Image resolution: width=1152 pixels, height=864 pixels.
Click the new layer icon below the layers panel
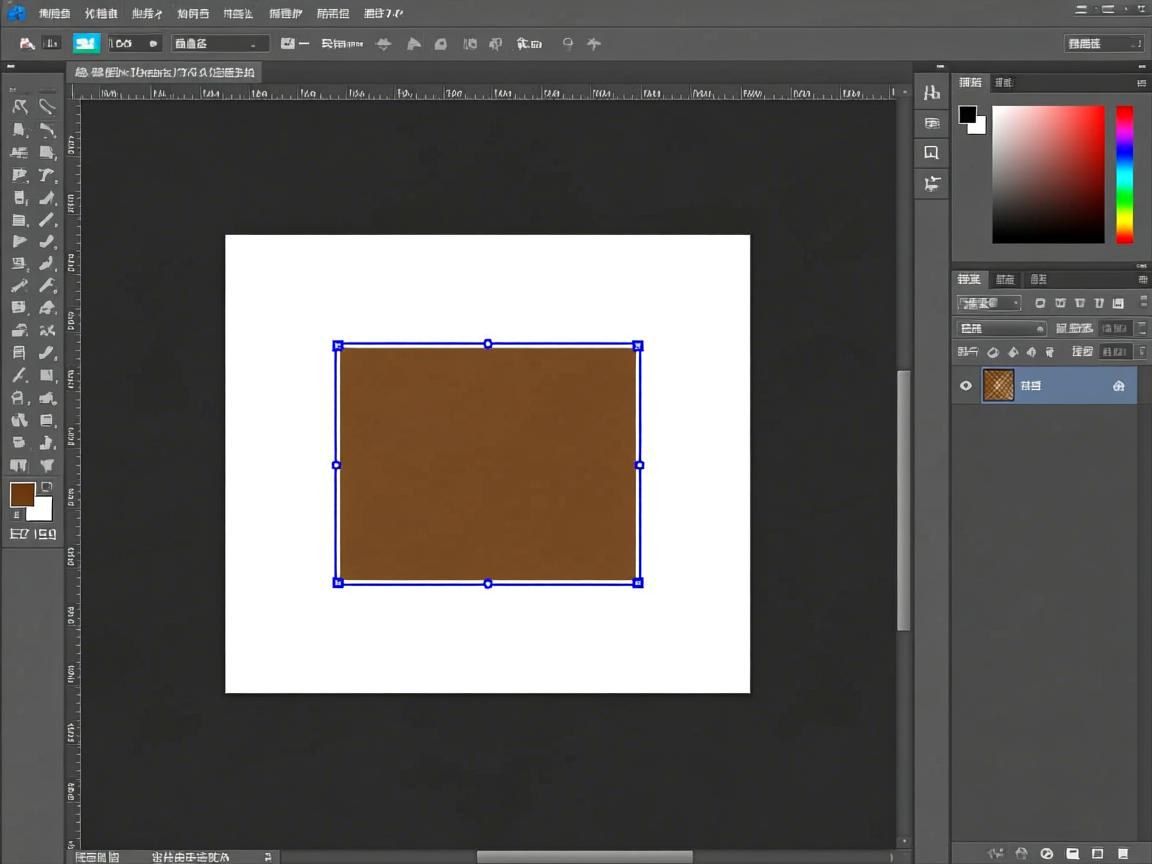click(1097, 853)
